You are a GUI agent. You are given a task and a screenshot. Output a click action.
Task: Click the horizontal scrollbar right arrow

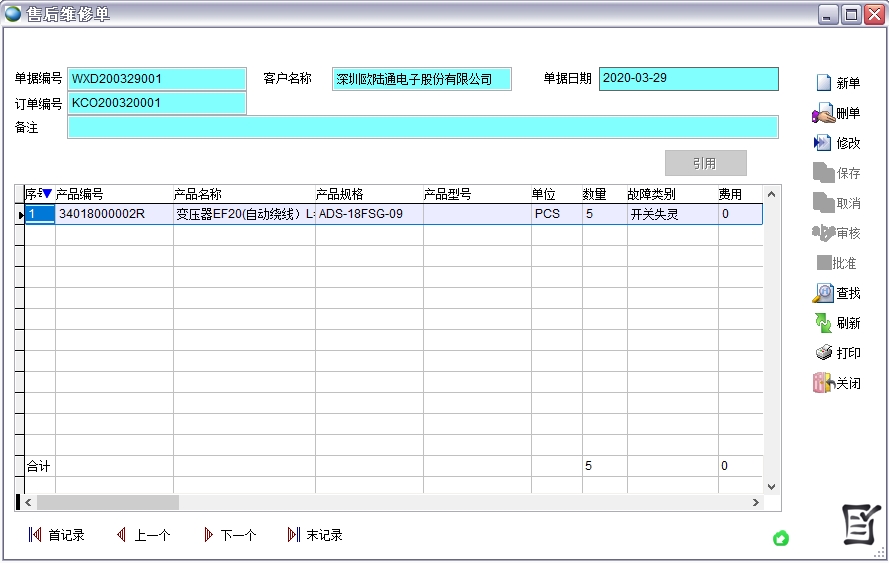[755, 502]
